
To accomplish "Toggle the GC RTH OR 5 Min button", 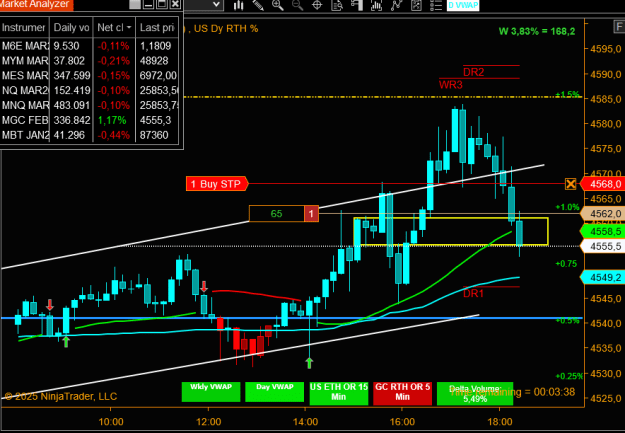I will pos(403,394).
